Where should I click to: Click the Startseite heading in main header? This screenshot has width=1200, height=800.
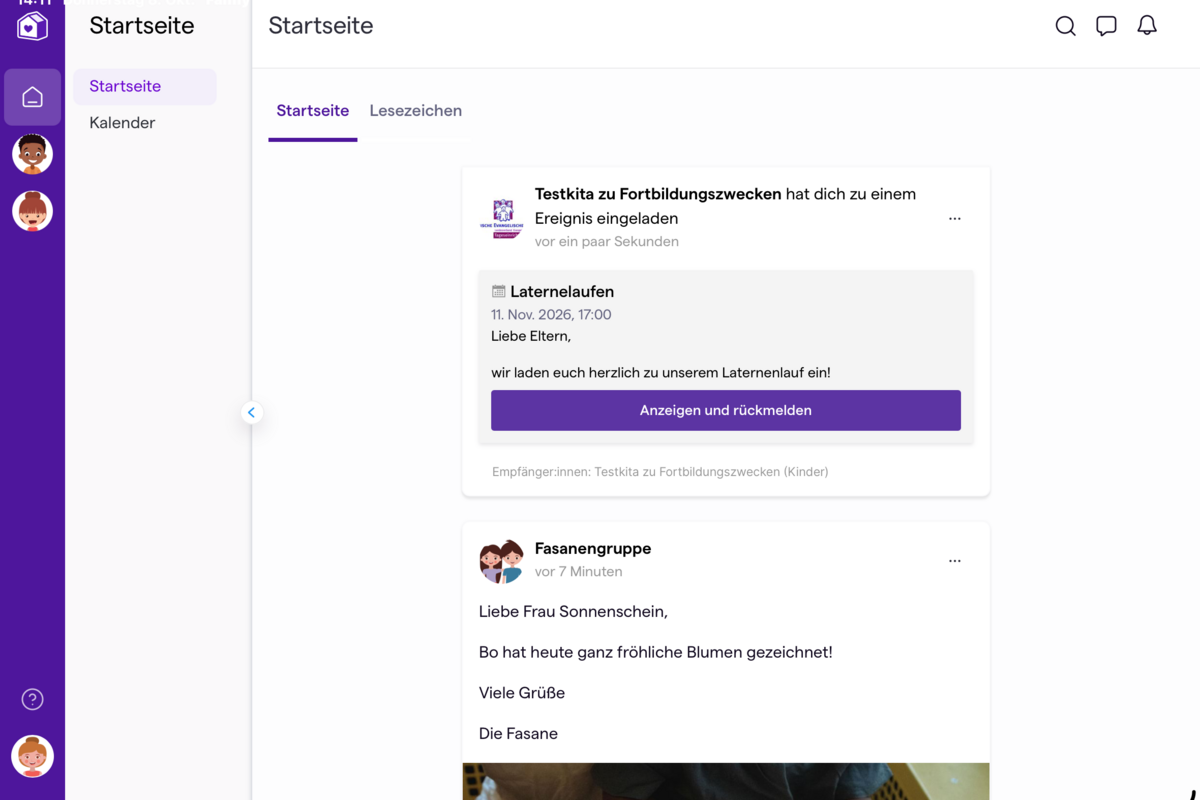point(321,26)
